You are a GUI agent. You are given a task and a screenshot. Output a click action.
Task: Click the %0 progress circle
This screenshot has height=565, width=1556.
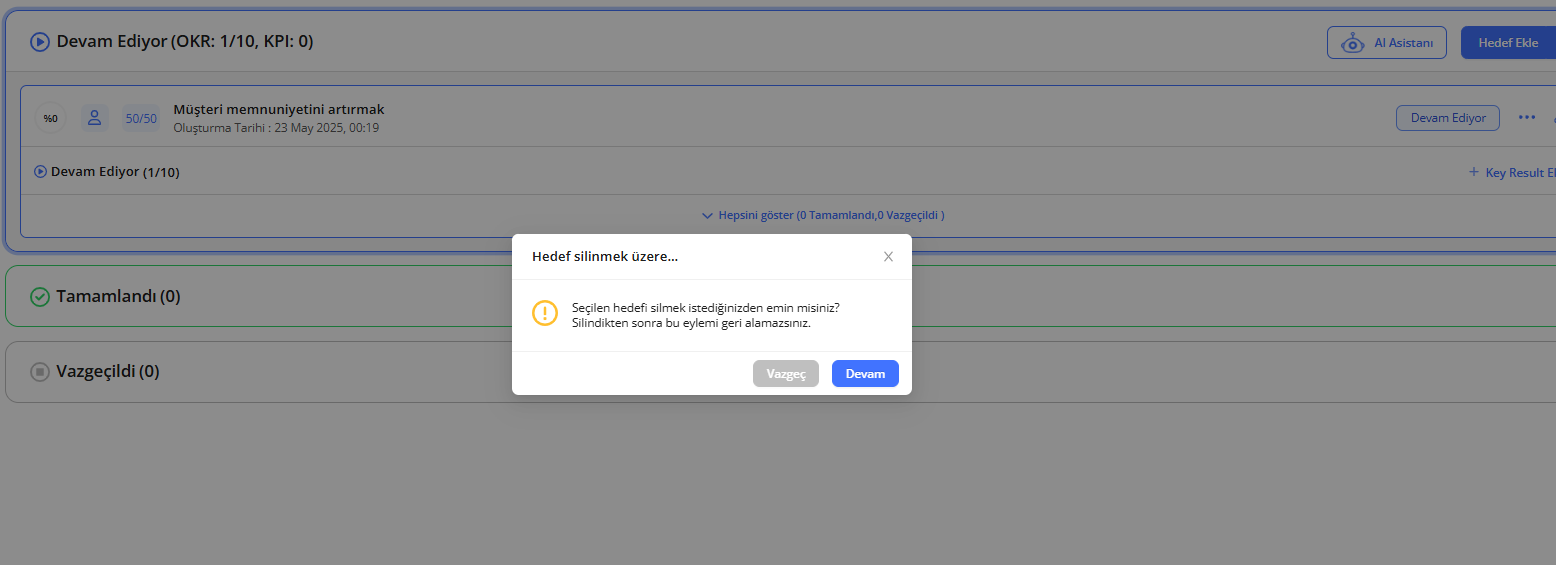pyautogui.click(x=50, y=118)
